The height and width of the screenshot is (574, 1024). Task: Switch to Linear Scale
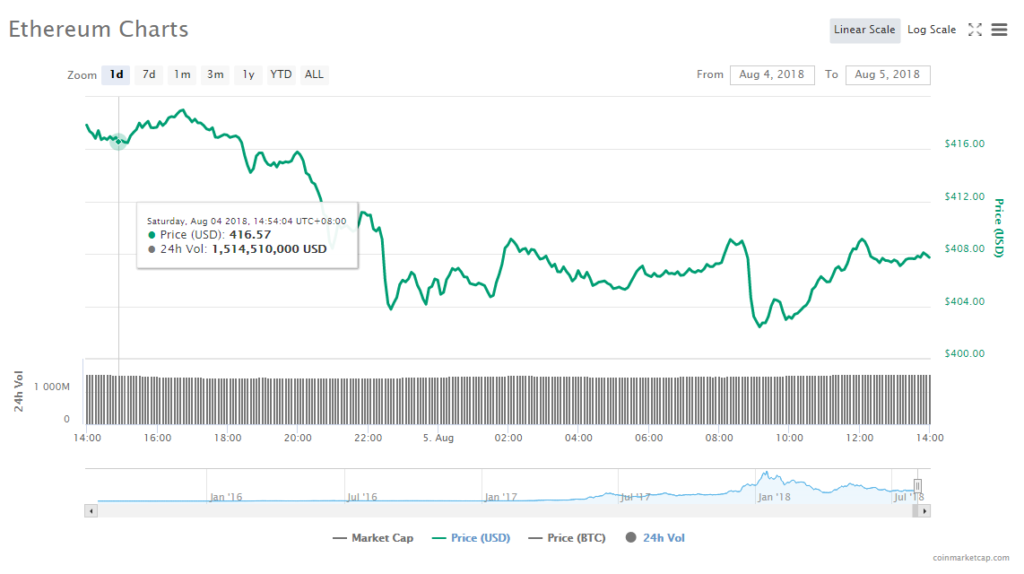pos(864,30)
